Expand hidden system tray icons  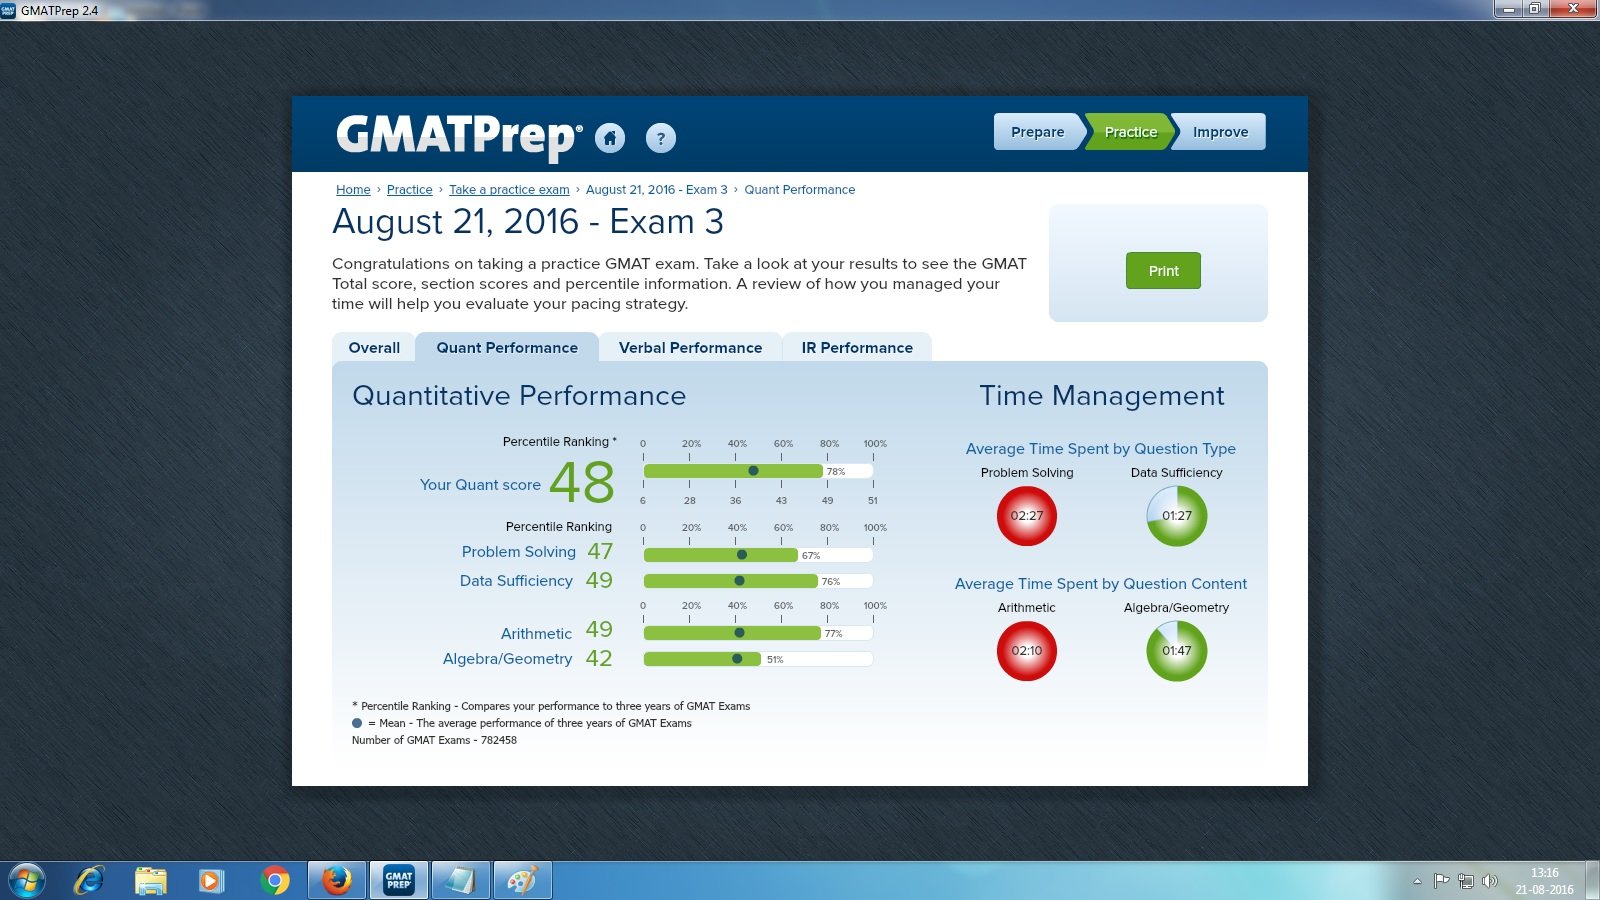[1418, 879]
